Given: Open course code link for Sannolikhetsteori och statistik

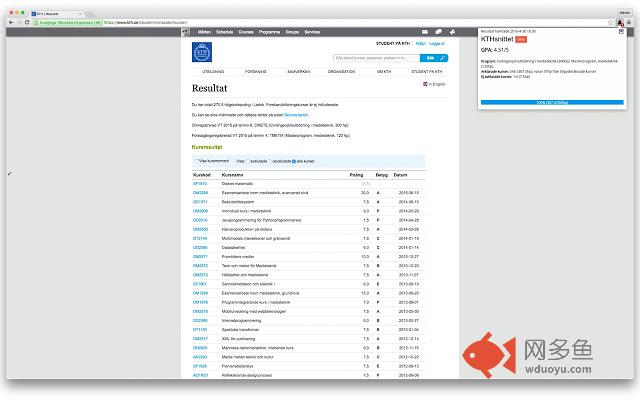Looking at the screenshot, I should [x=199, y=284].
